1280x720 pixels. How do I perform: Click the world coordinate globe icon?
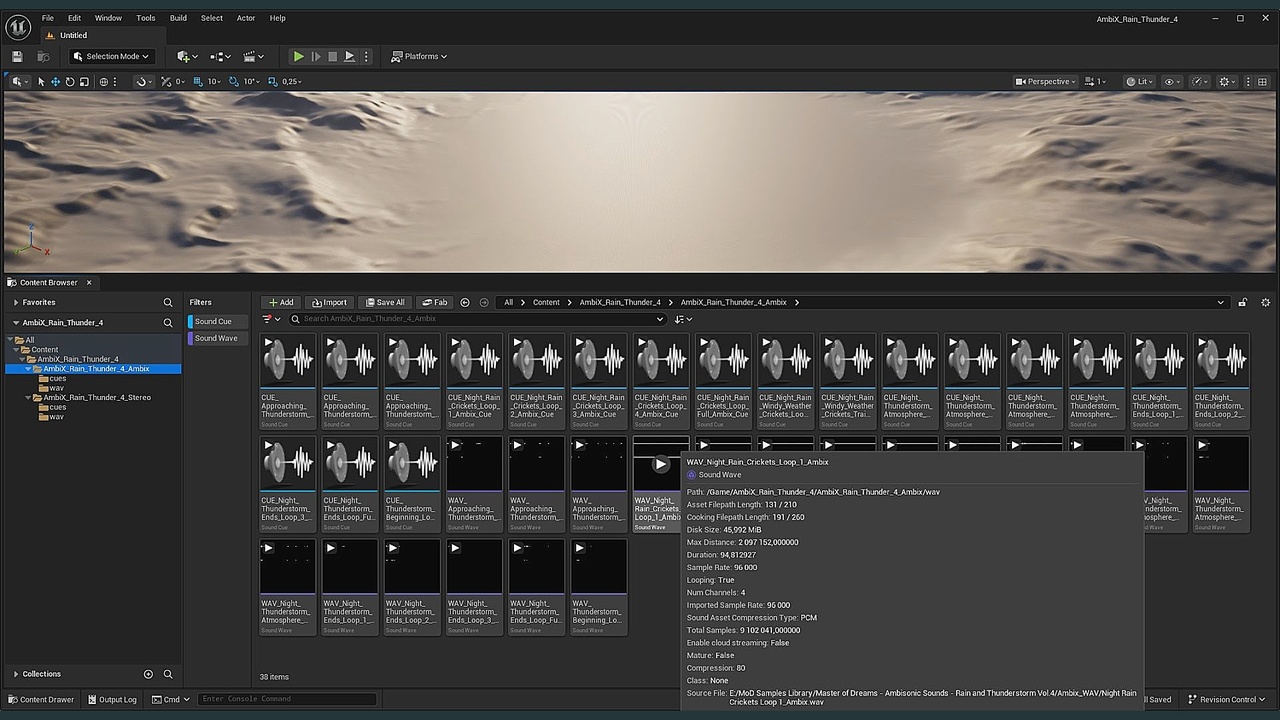click(x=104, y=81)
